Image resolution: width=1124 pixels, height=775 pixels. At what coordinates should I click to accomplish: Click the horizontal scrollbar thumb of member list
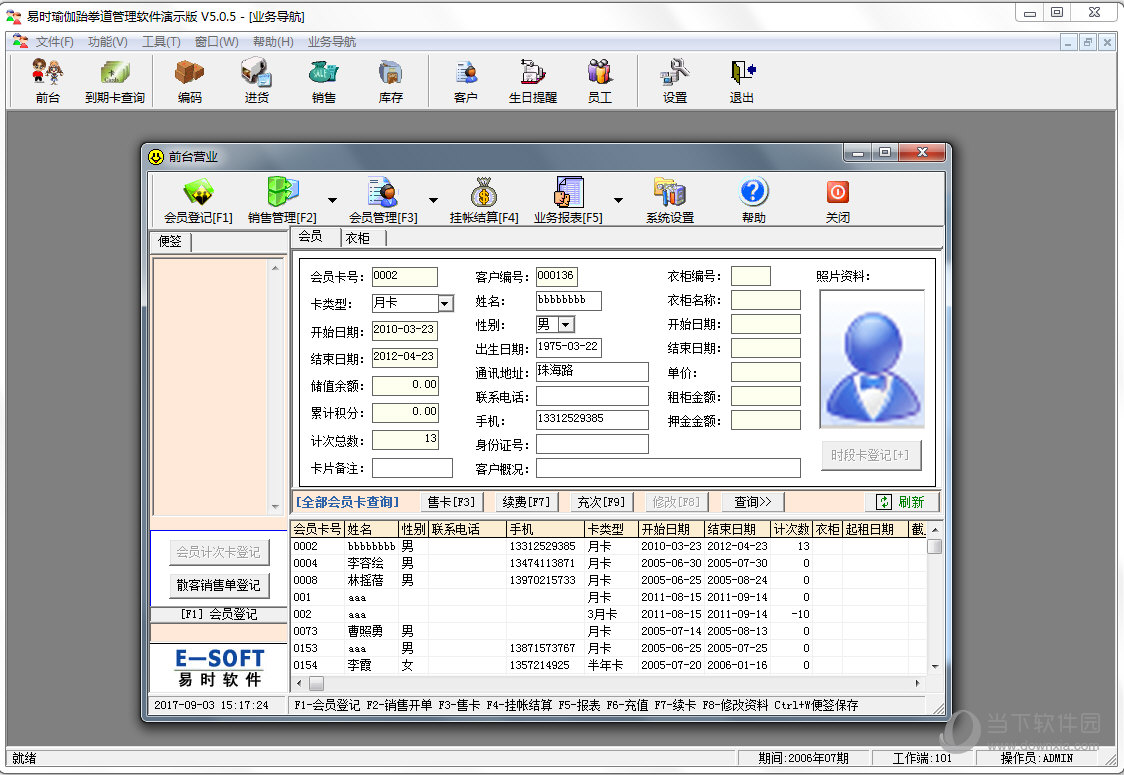point(316,683)
